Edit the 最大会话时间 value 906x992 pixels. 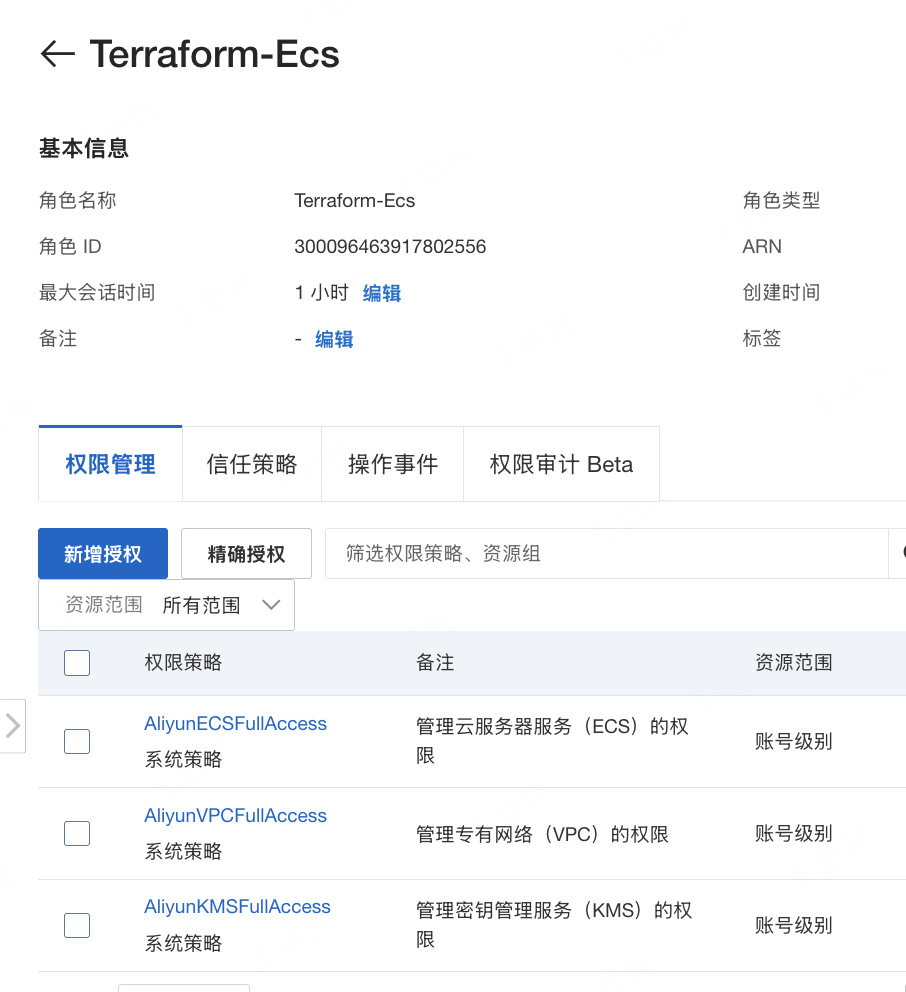pyautogui.click(x=381, y=293)
